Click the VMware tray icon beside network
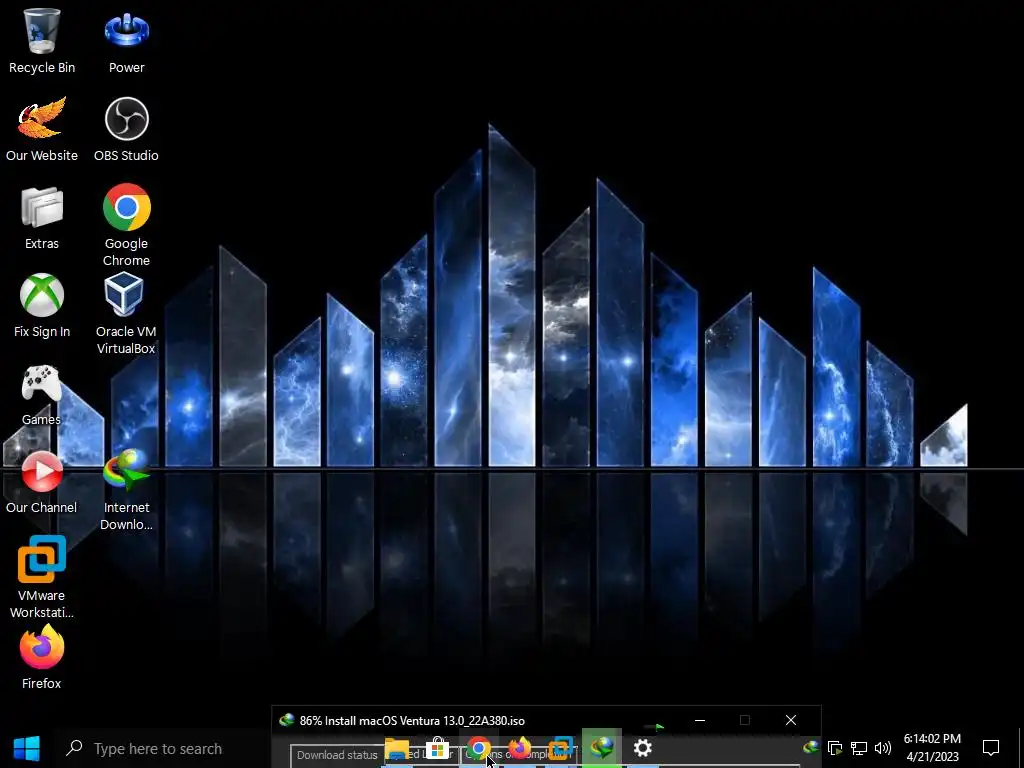1024x768 pixels. click(x=835, y=748)
